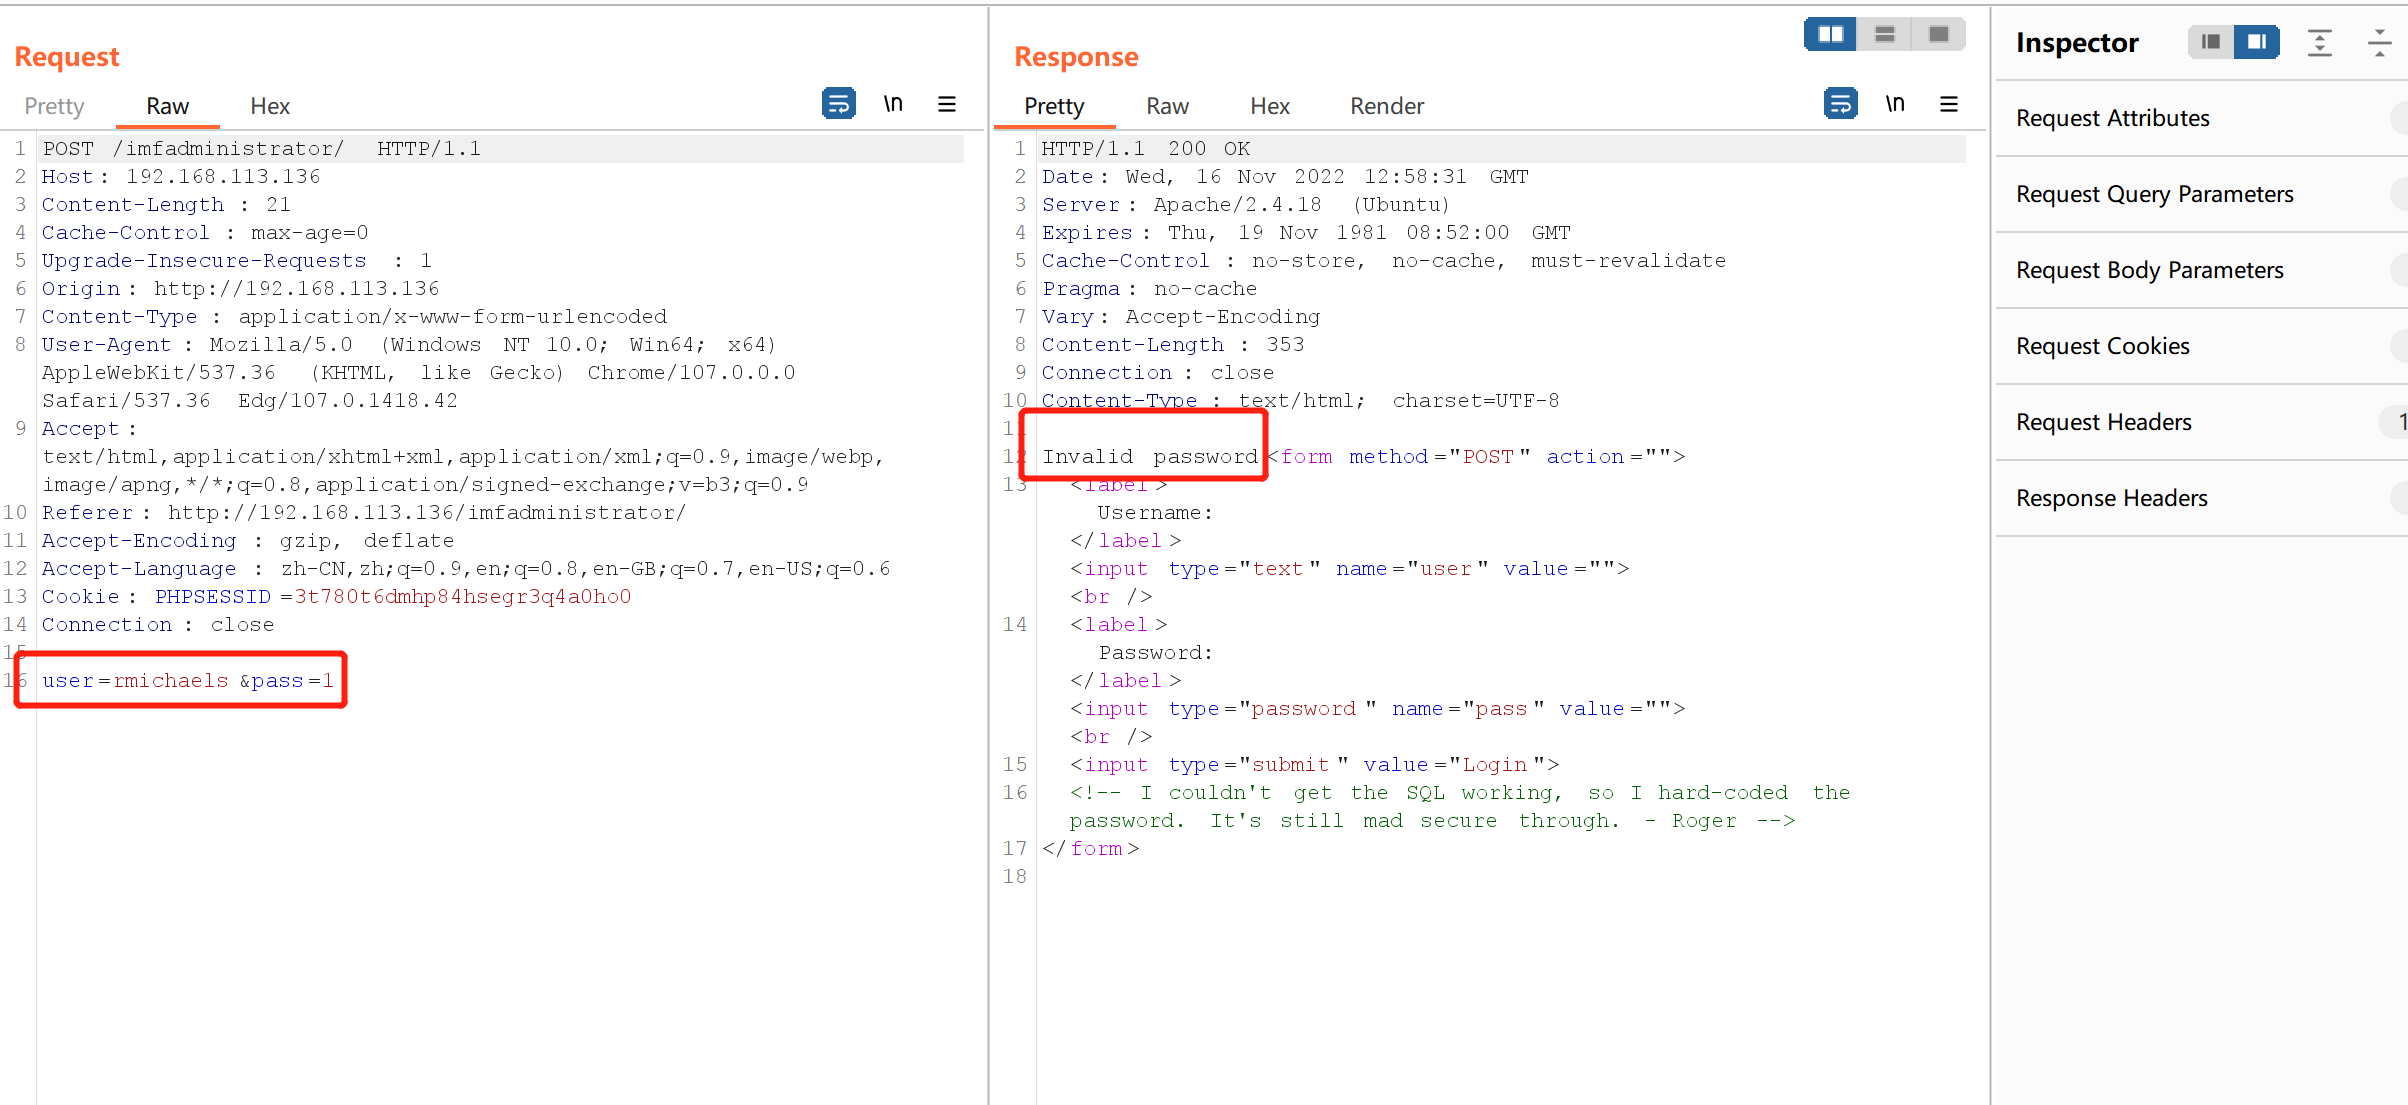Open the Response Render tab

(x=1386, y=106)
